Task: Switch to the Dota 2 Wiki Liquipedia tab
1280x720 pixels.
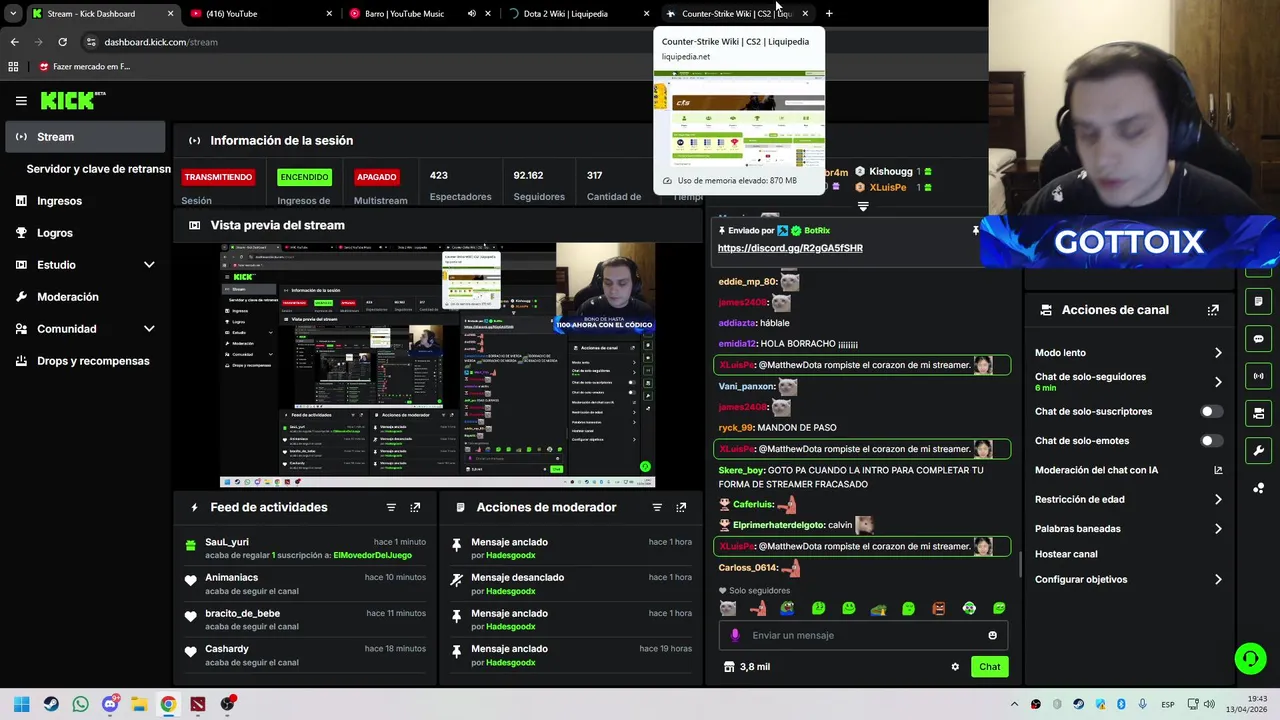Action: [x=578, y=14]
